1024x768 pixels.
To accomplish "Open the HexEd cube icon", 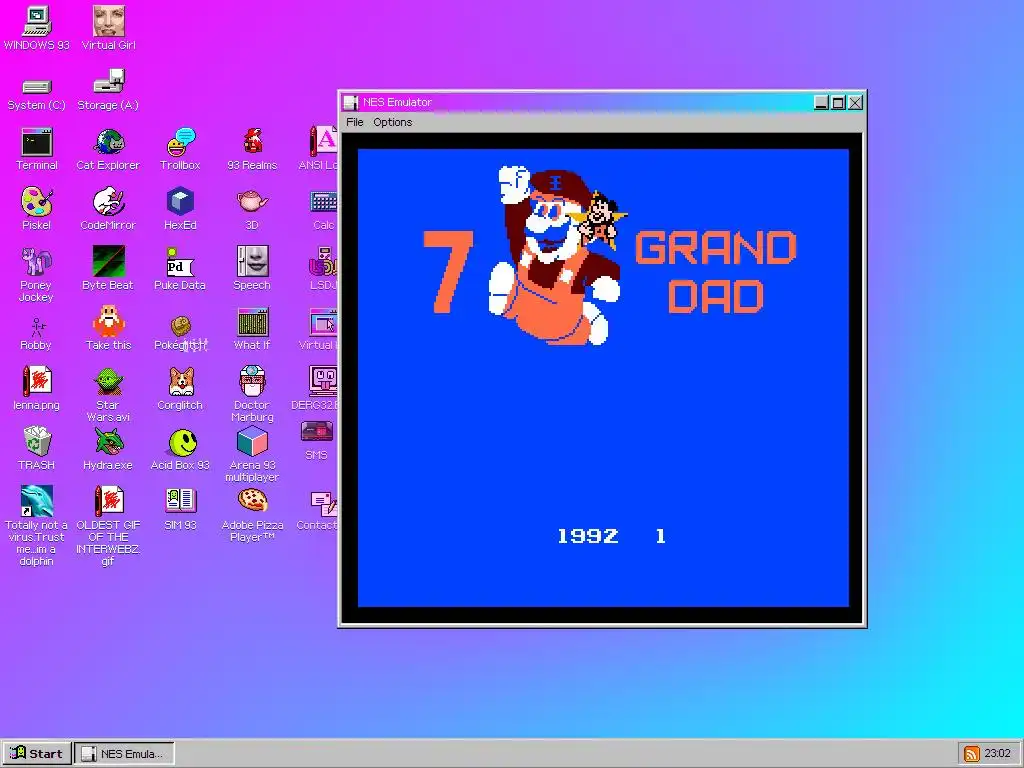I will coord(180,201).
